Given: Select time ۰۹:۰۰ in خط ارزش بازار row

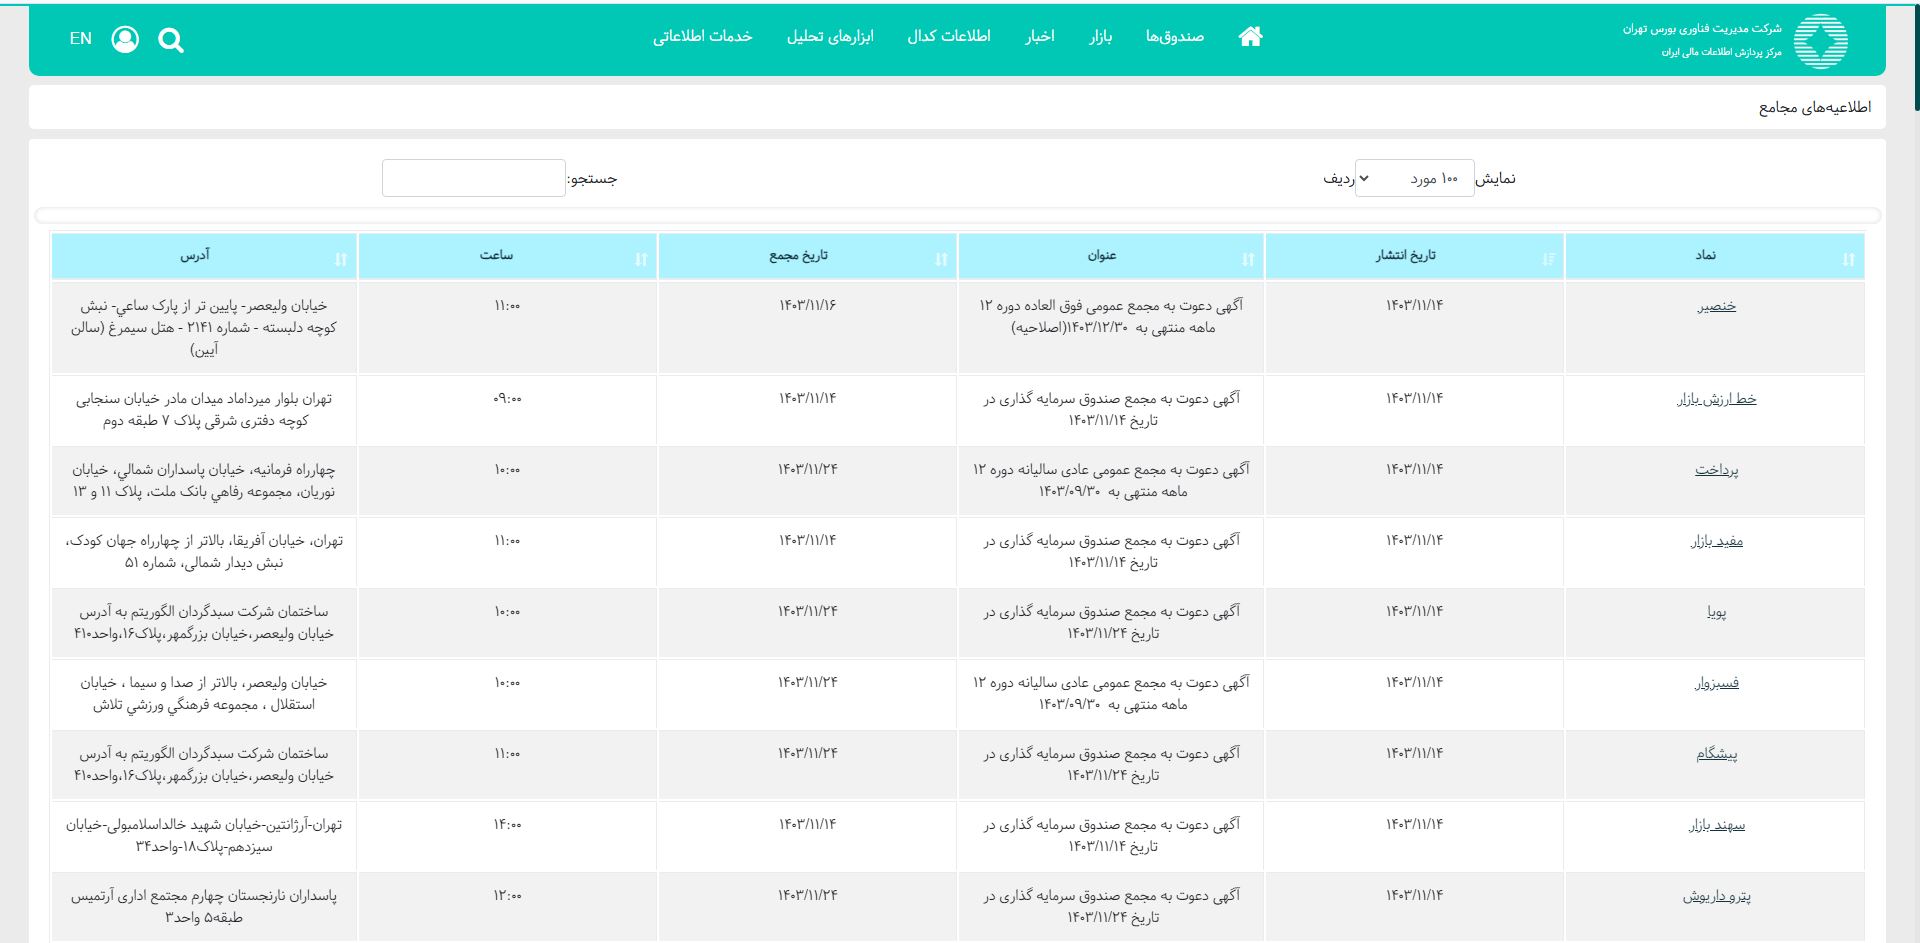Looking at the screenshot, I should 507,399.
